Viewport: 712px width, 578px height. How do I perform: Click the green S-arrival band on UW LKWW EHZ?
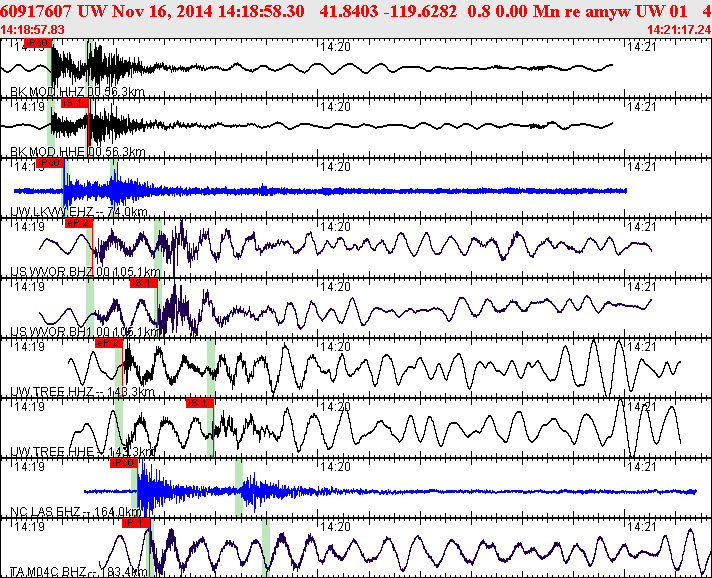point(114,188)
